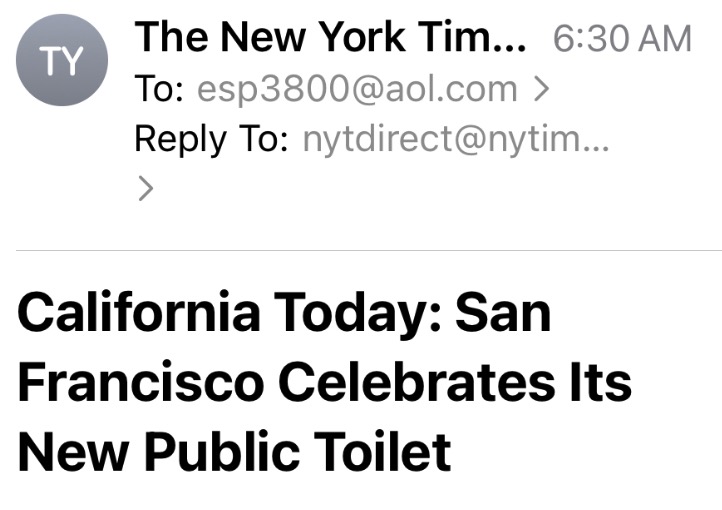Expand chevron beside esp3800@aol.com
The height and width of the screenshot is (510, 722).
(541, 89)
